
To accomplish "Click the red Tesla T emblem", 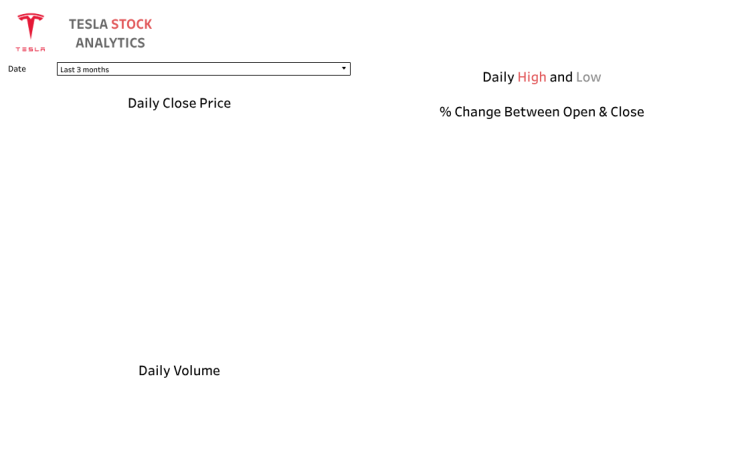I will (30, 26).
